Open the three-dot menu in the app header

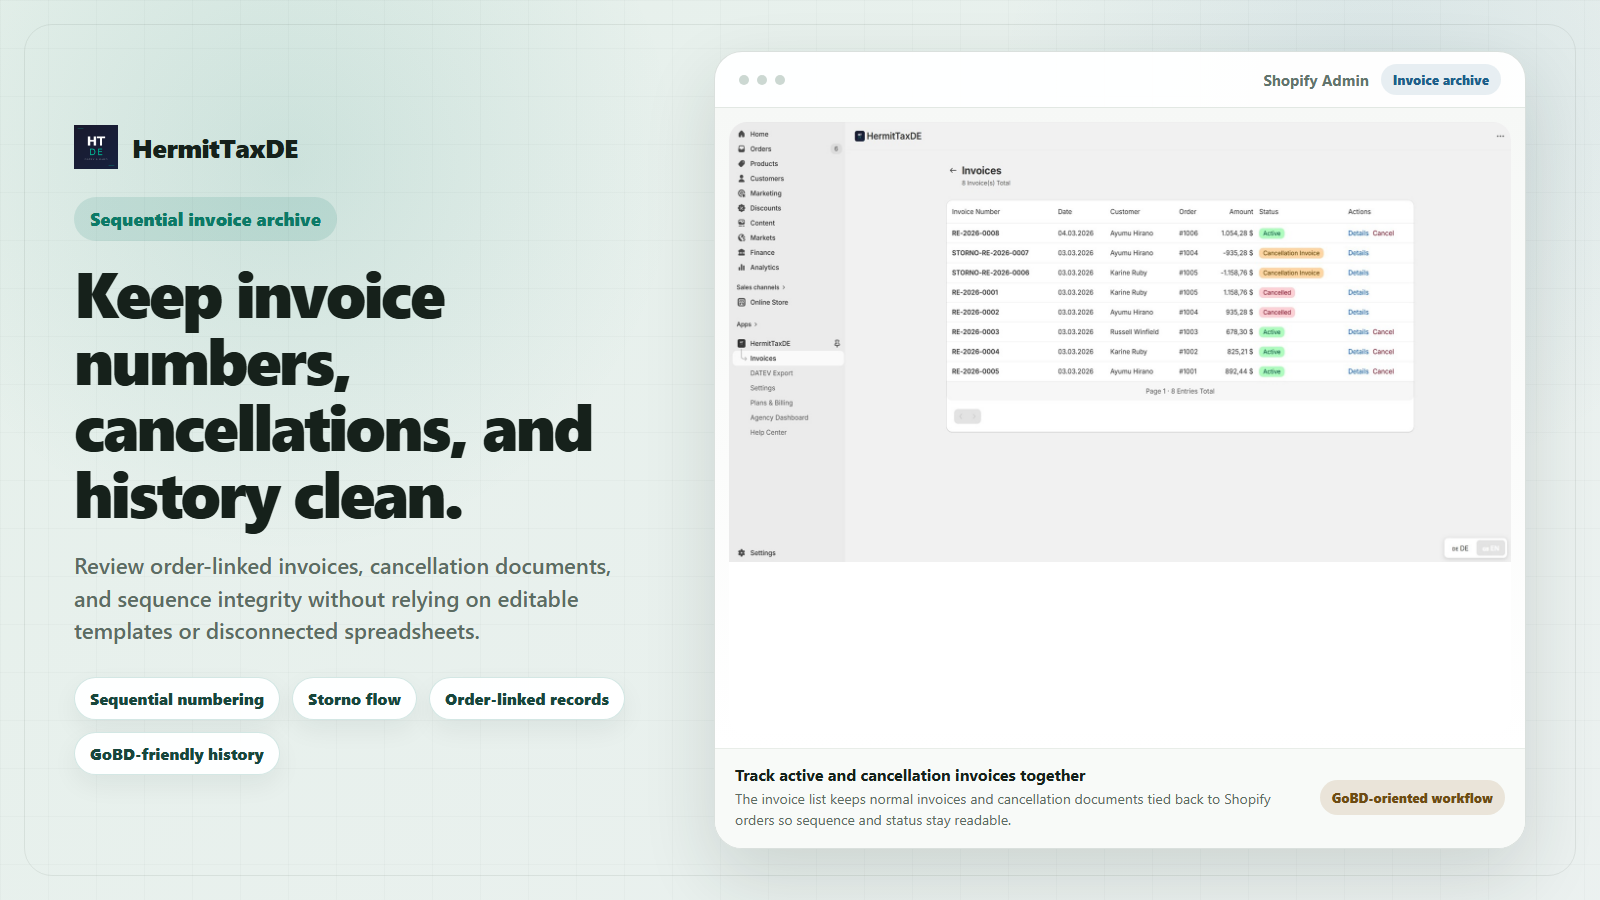point(1500,136)
